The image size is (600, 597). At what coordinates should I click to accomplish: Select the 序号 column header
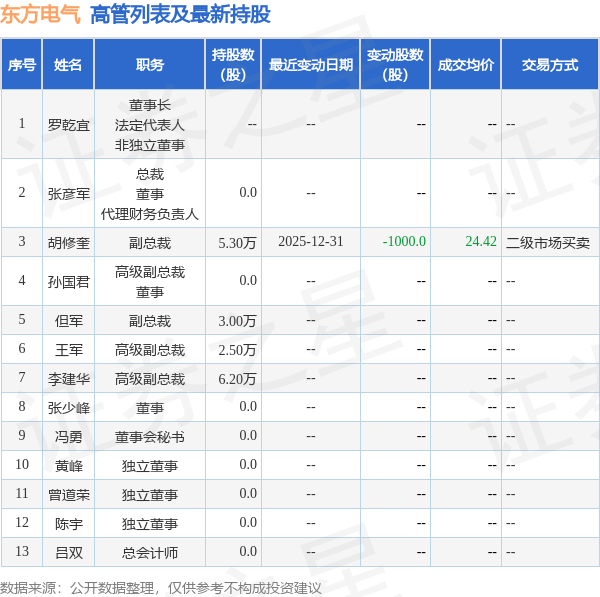[x=22, y=65]
